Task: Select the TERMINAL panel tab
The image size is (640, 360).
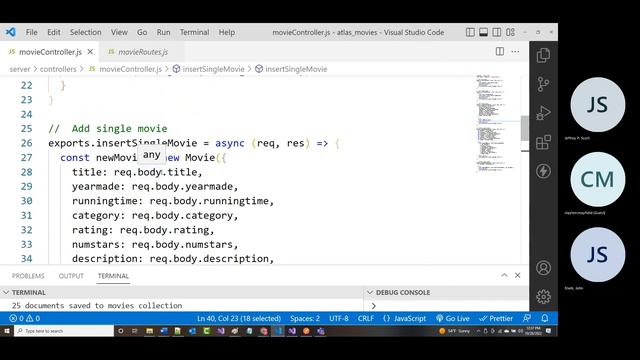Action: (113, 276)
